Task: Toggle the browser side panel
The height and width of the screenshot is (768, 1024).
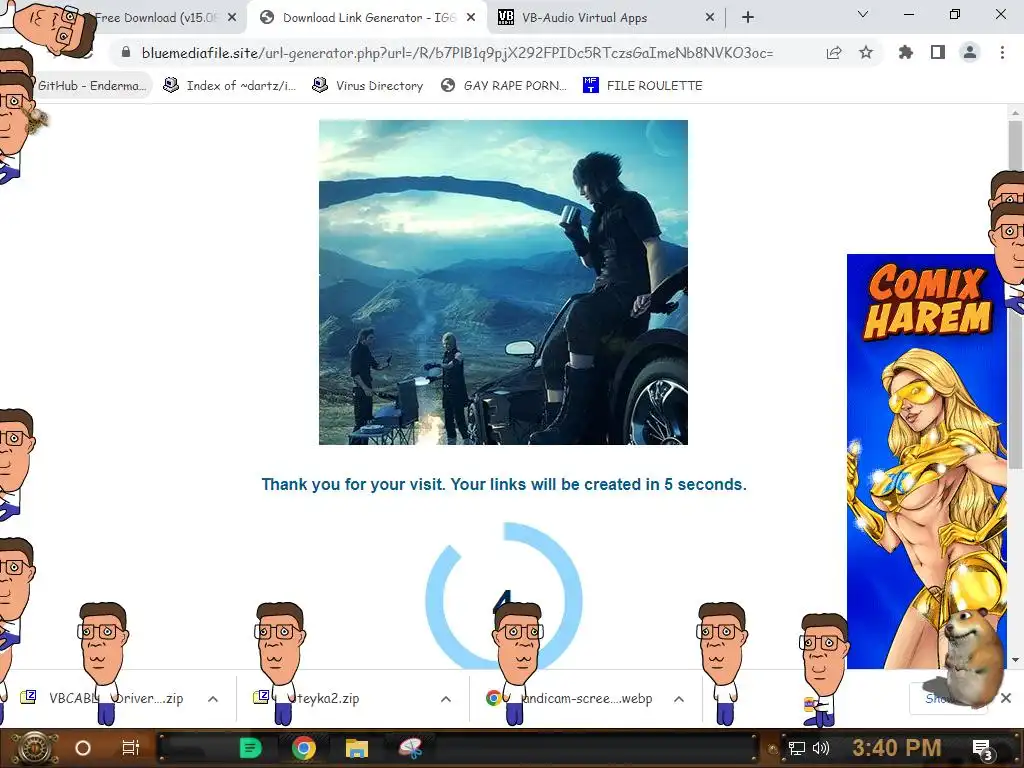Action: [x=938, y=53]
